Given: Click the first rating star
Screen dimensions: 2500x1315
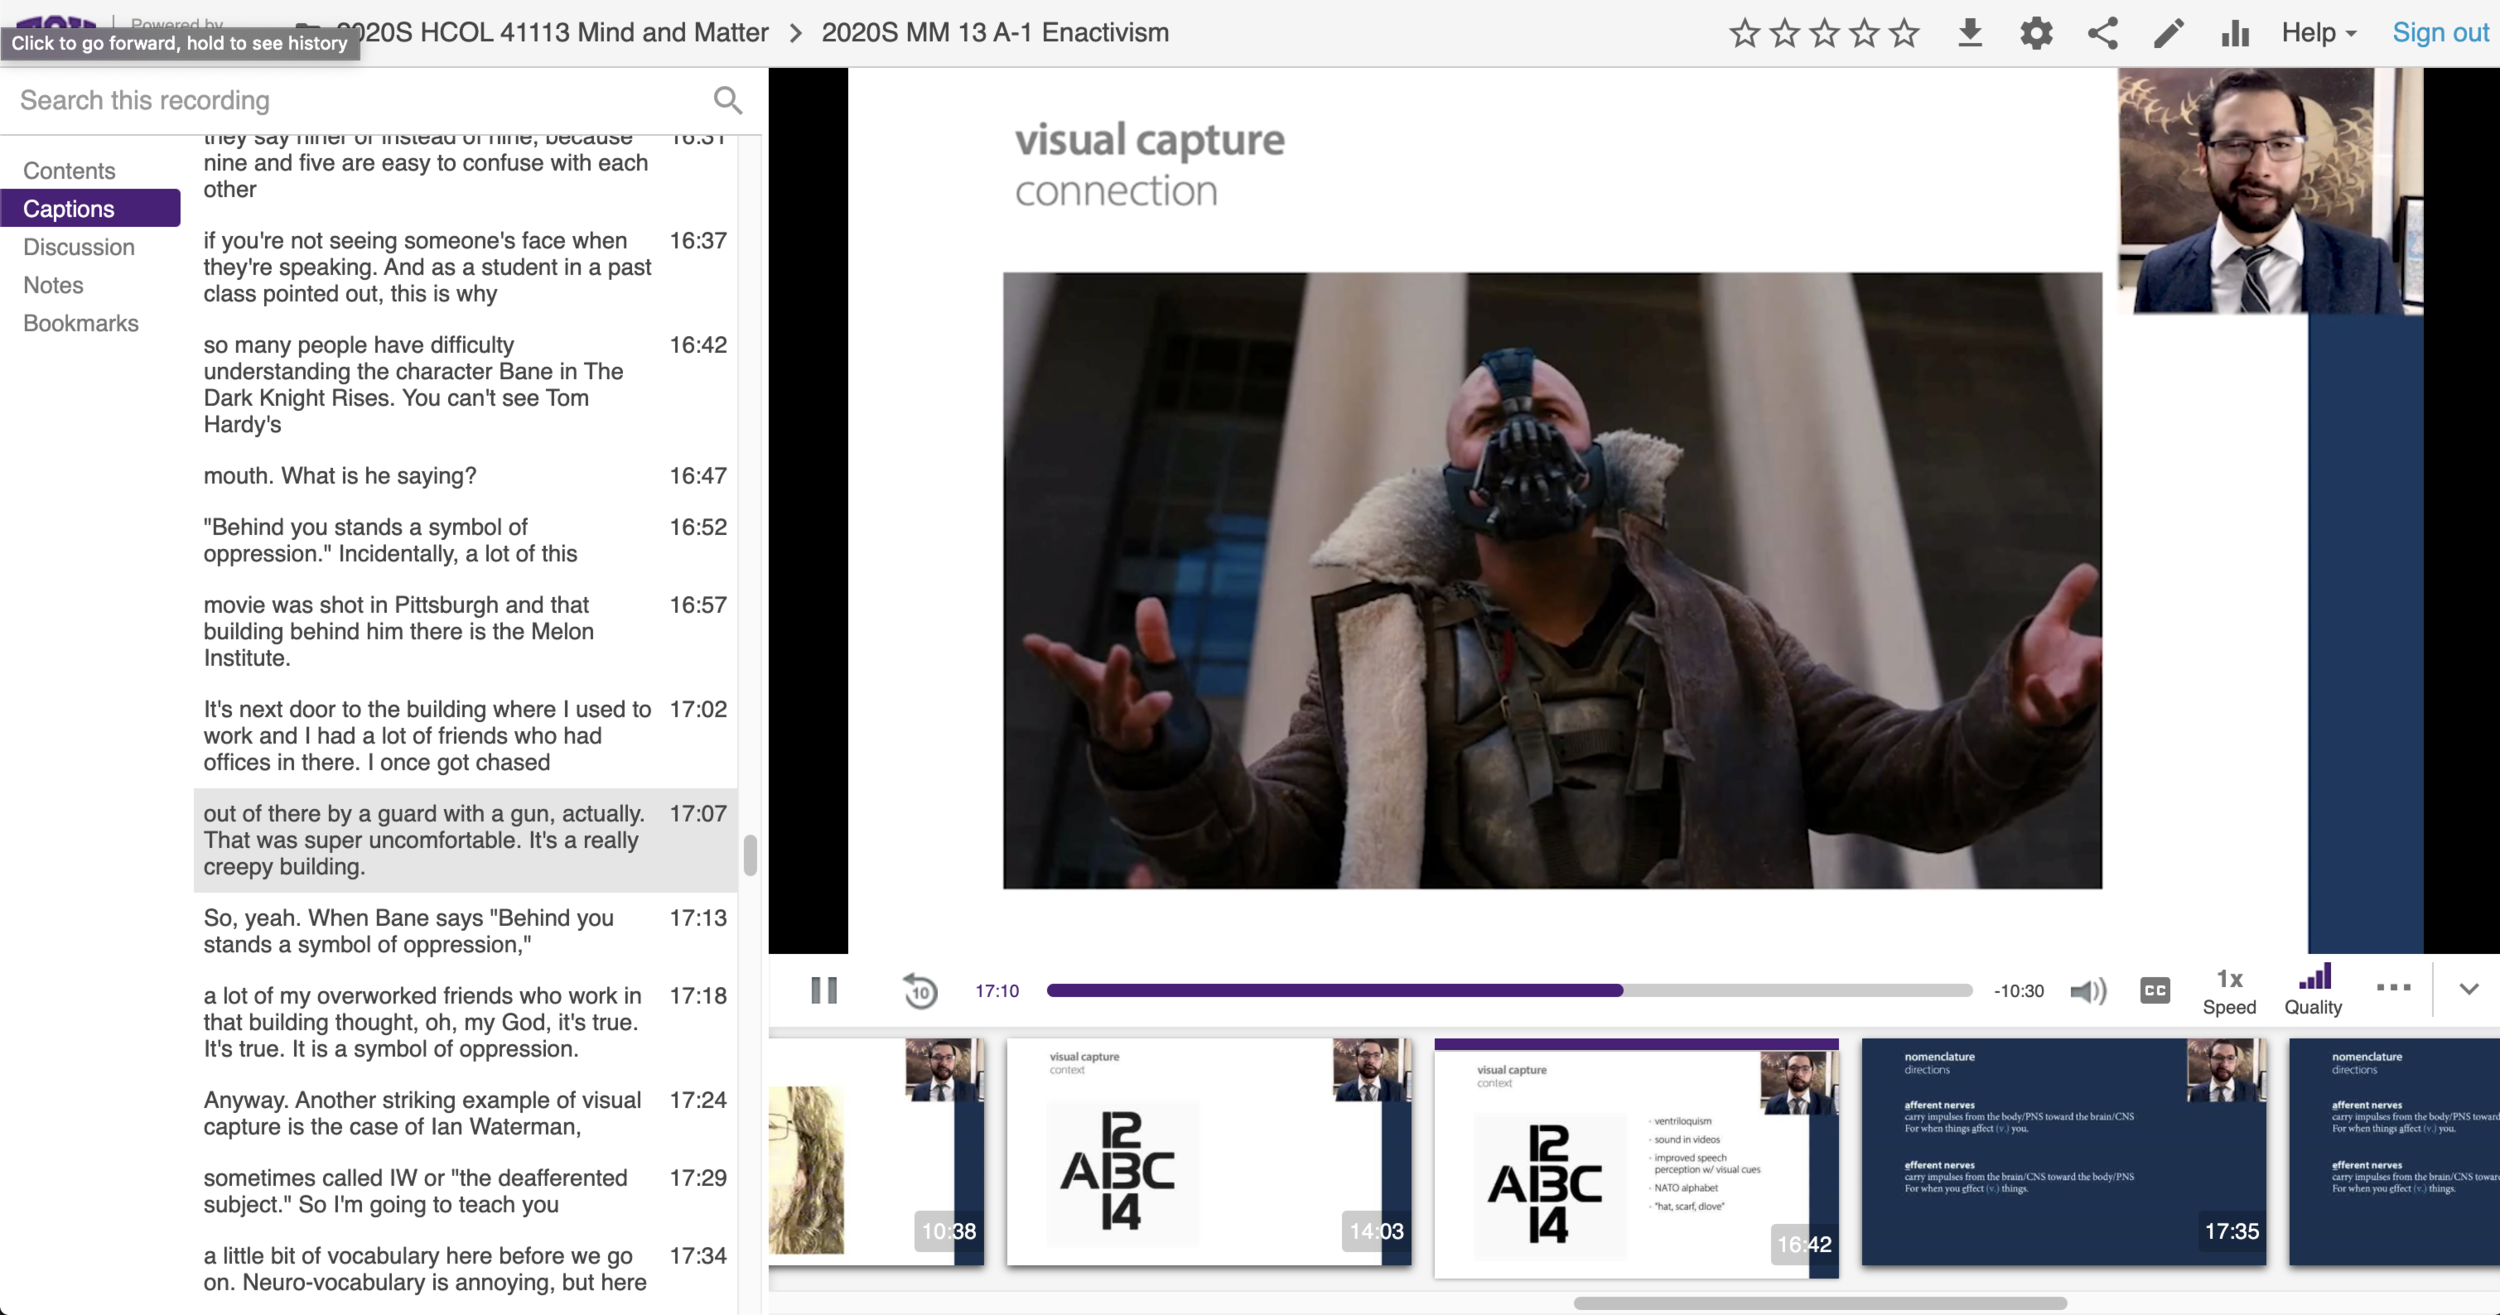Looking at the screenshot, I should 1745,33.
